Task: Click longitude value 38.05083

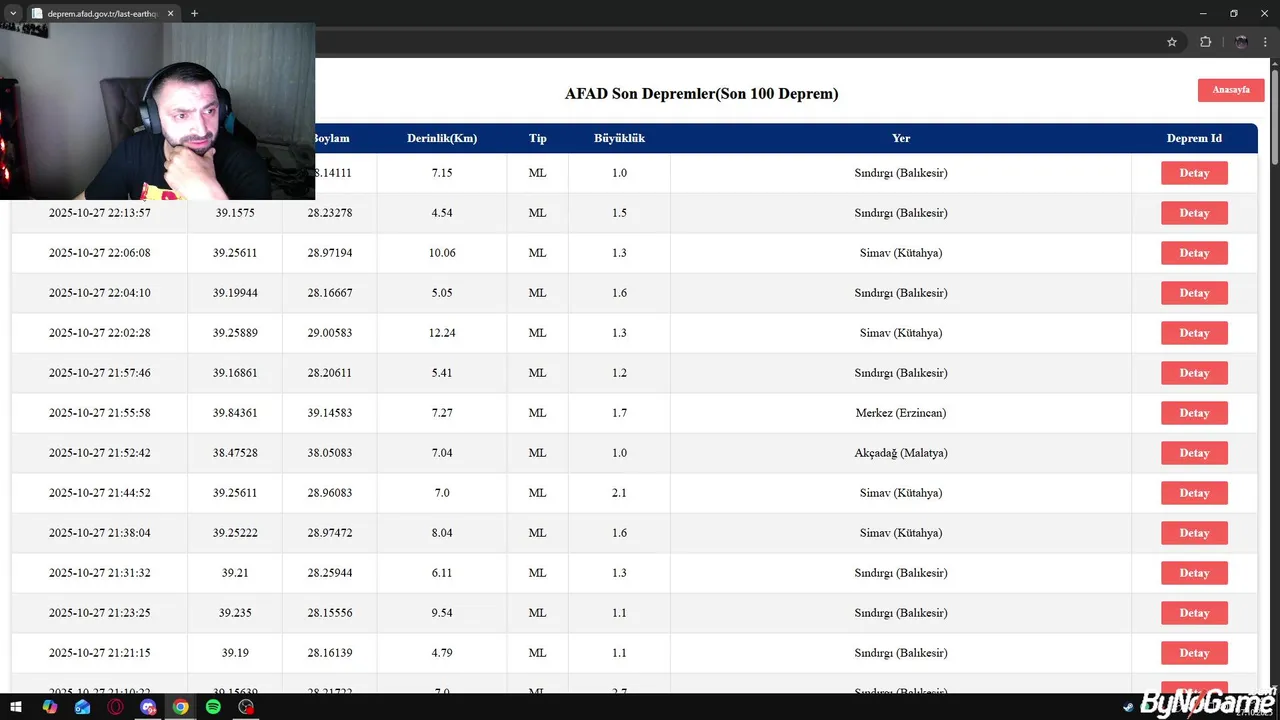Action: (330, 453)
